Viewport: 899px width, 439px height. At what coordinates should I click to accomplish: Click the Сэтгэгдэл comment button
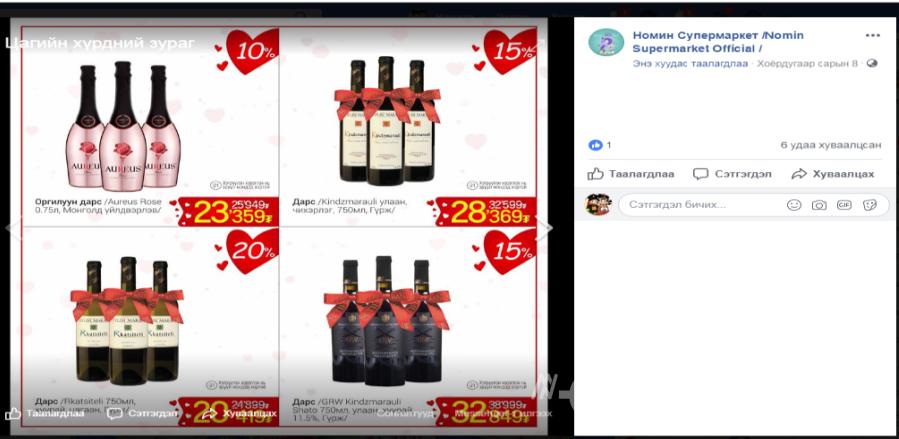732,174
